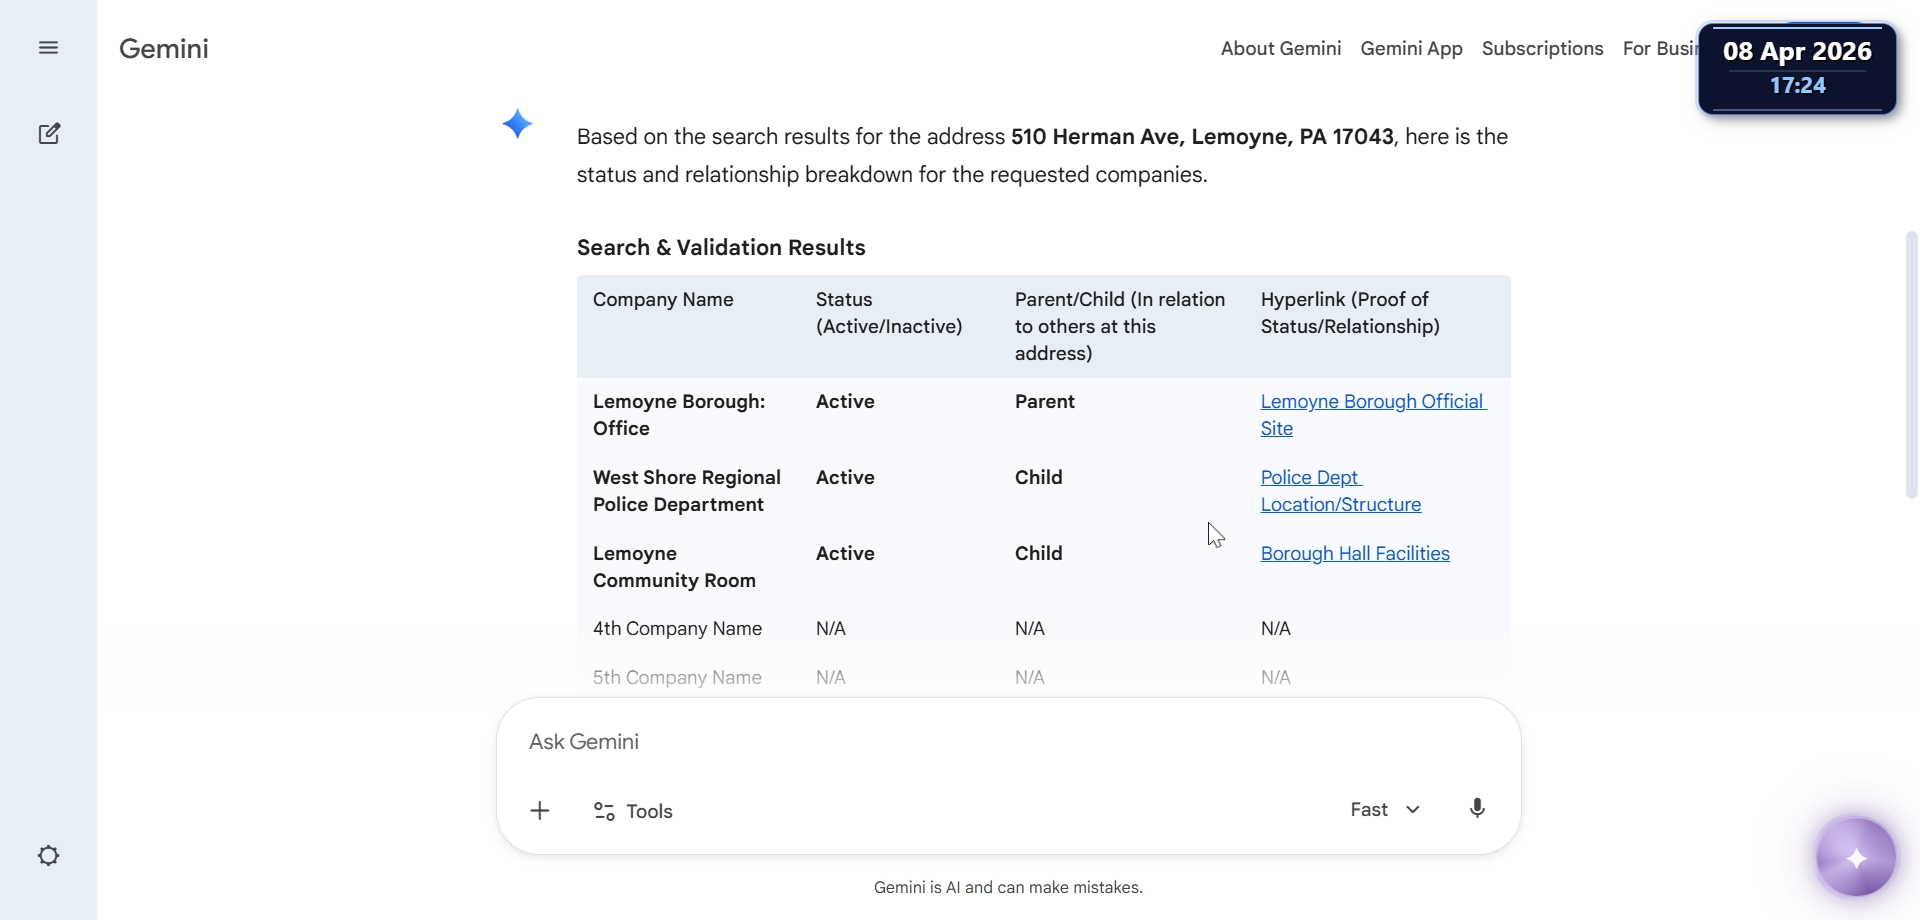
Task: Open the Borough Hall Facilities link
Action: click(1354, 554)
